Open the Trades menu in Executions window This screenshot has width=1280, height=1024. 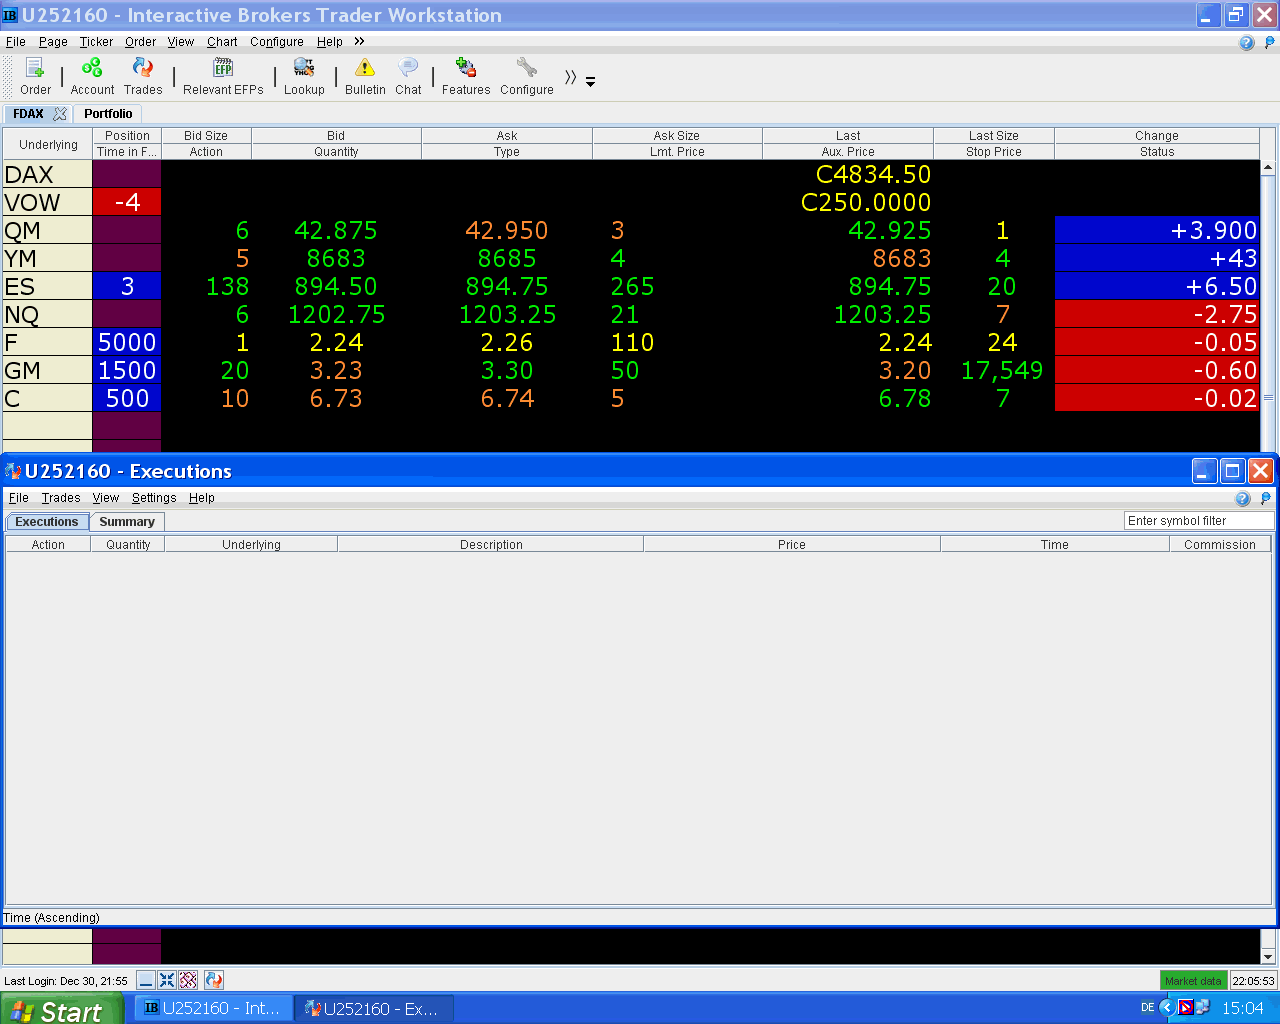click(61, 498)
